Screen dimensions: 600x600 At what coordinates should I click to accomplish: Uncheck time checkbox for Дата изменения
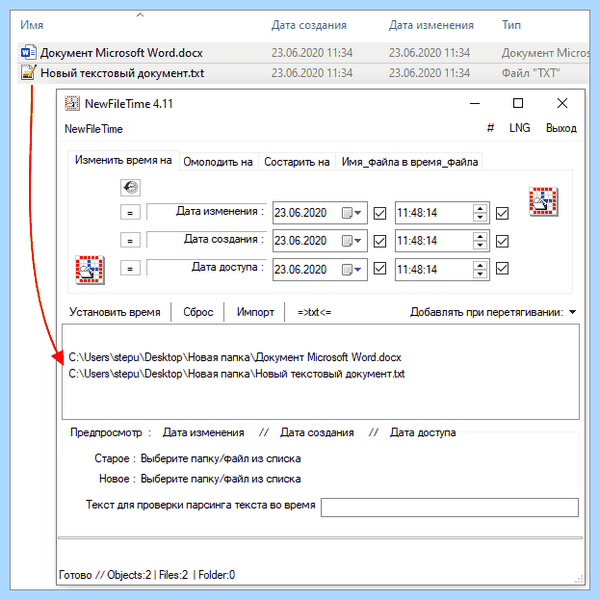[502, 213]
